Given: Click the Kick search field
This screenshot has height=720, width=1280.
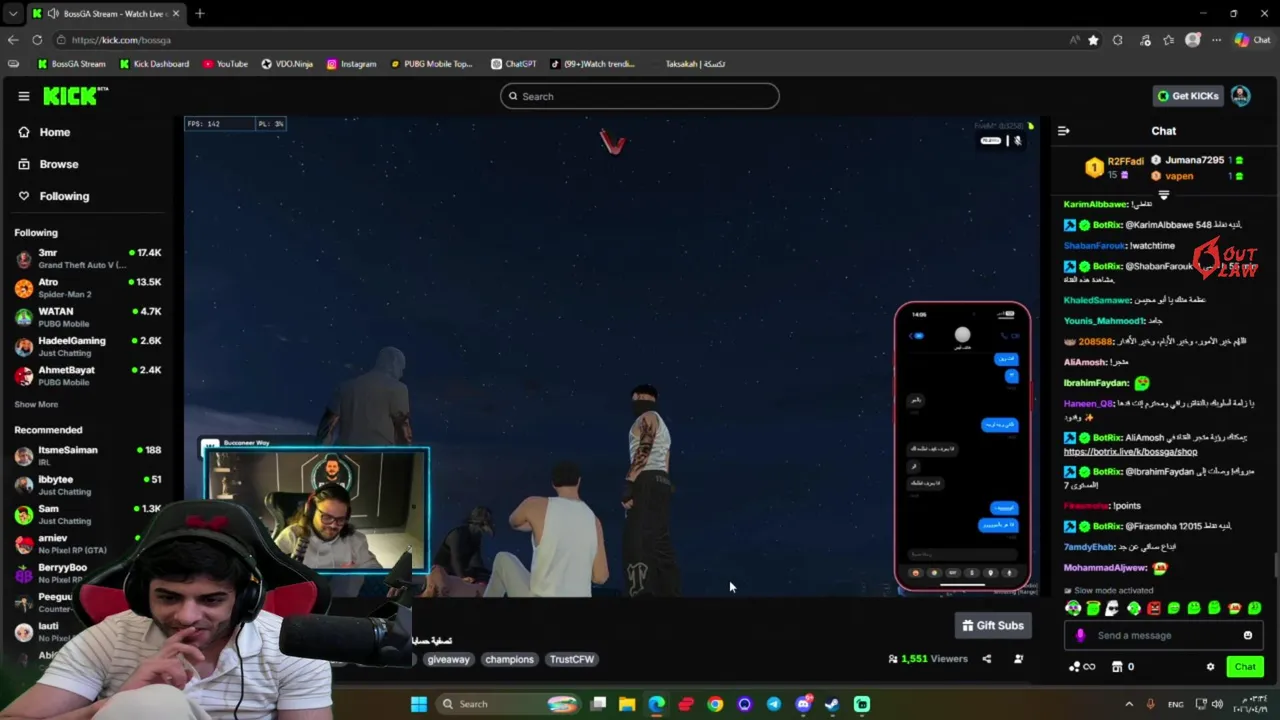Looking at the screenshot, I should [x=640, y=96].
